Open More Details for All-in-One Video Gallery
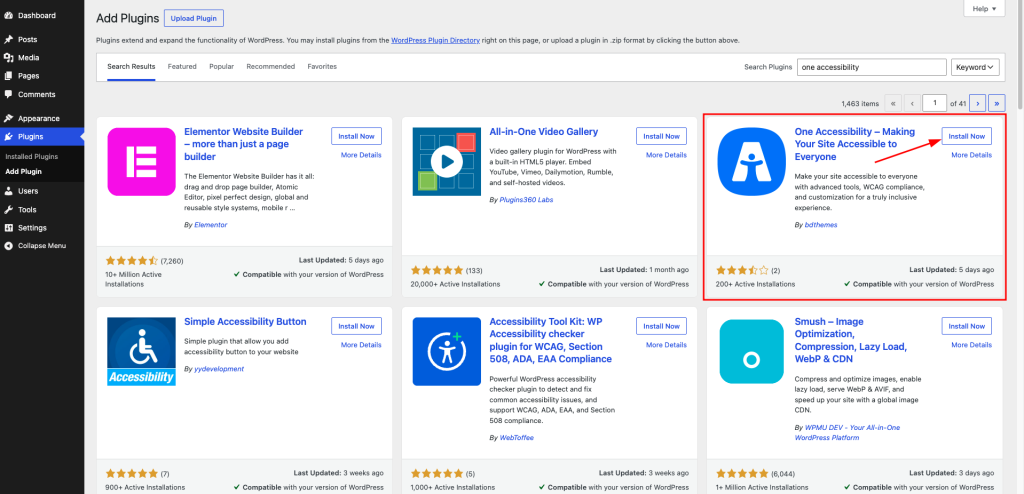Image resolution: width=1024 pixels, height=494 pixels. pos(666,155)
